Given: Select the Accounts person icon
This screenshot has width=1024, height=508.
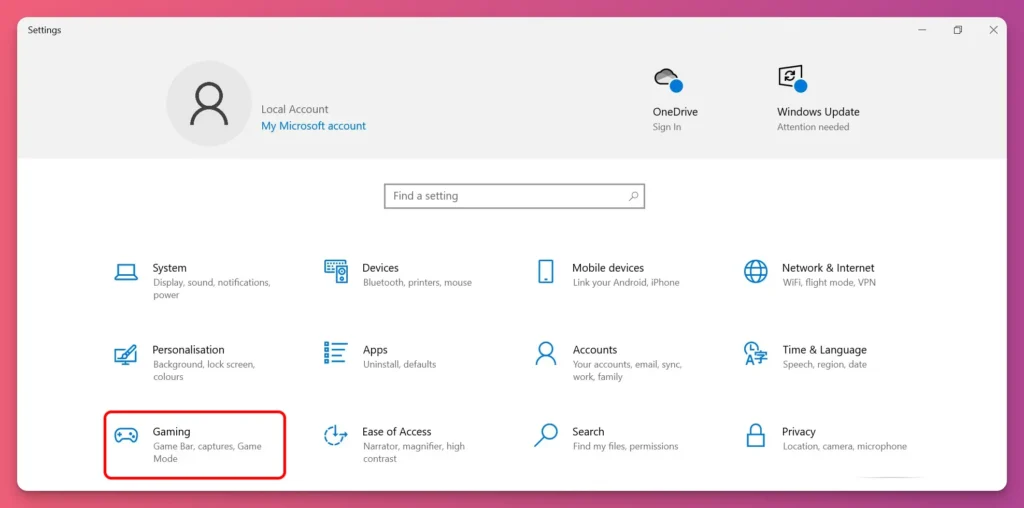Looking at the screenshot, I should tap(546, 353).
